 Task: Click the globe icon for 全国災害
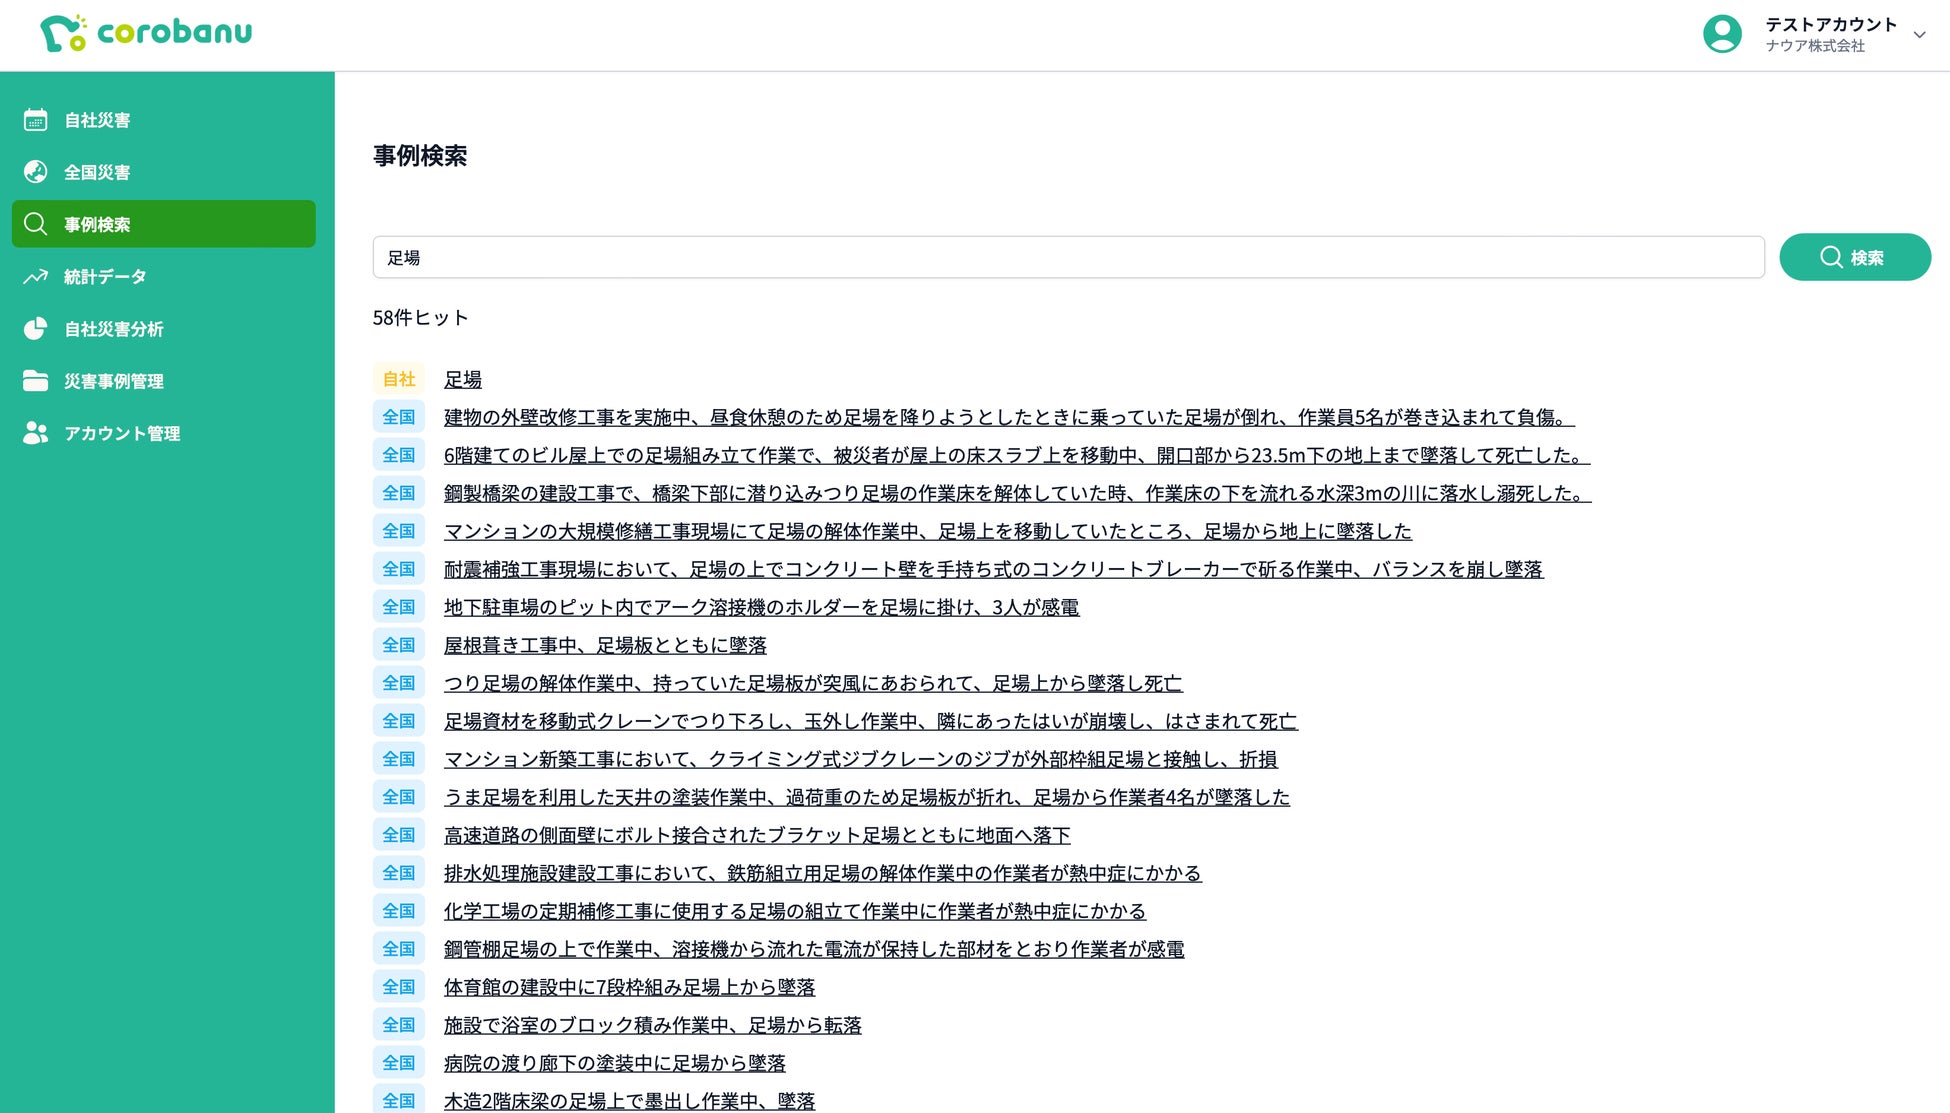(x=36, y=172)
